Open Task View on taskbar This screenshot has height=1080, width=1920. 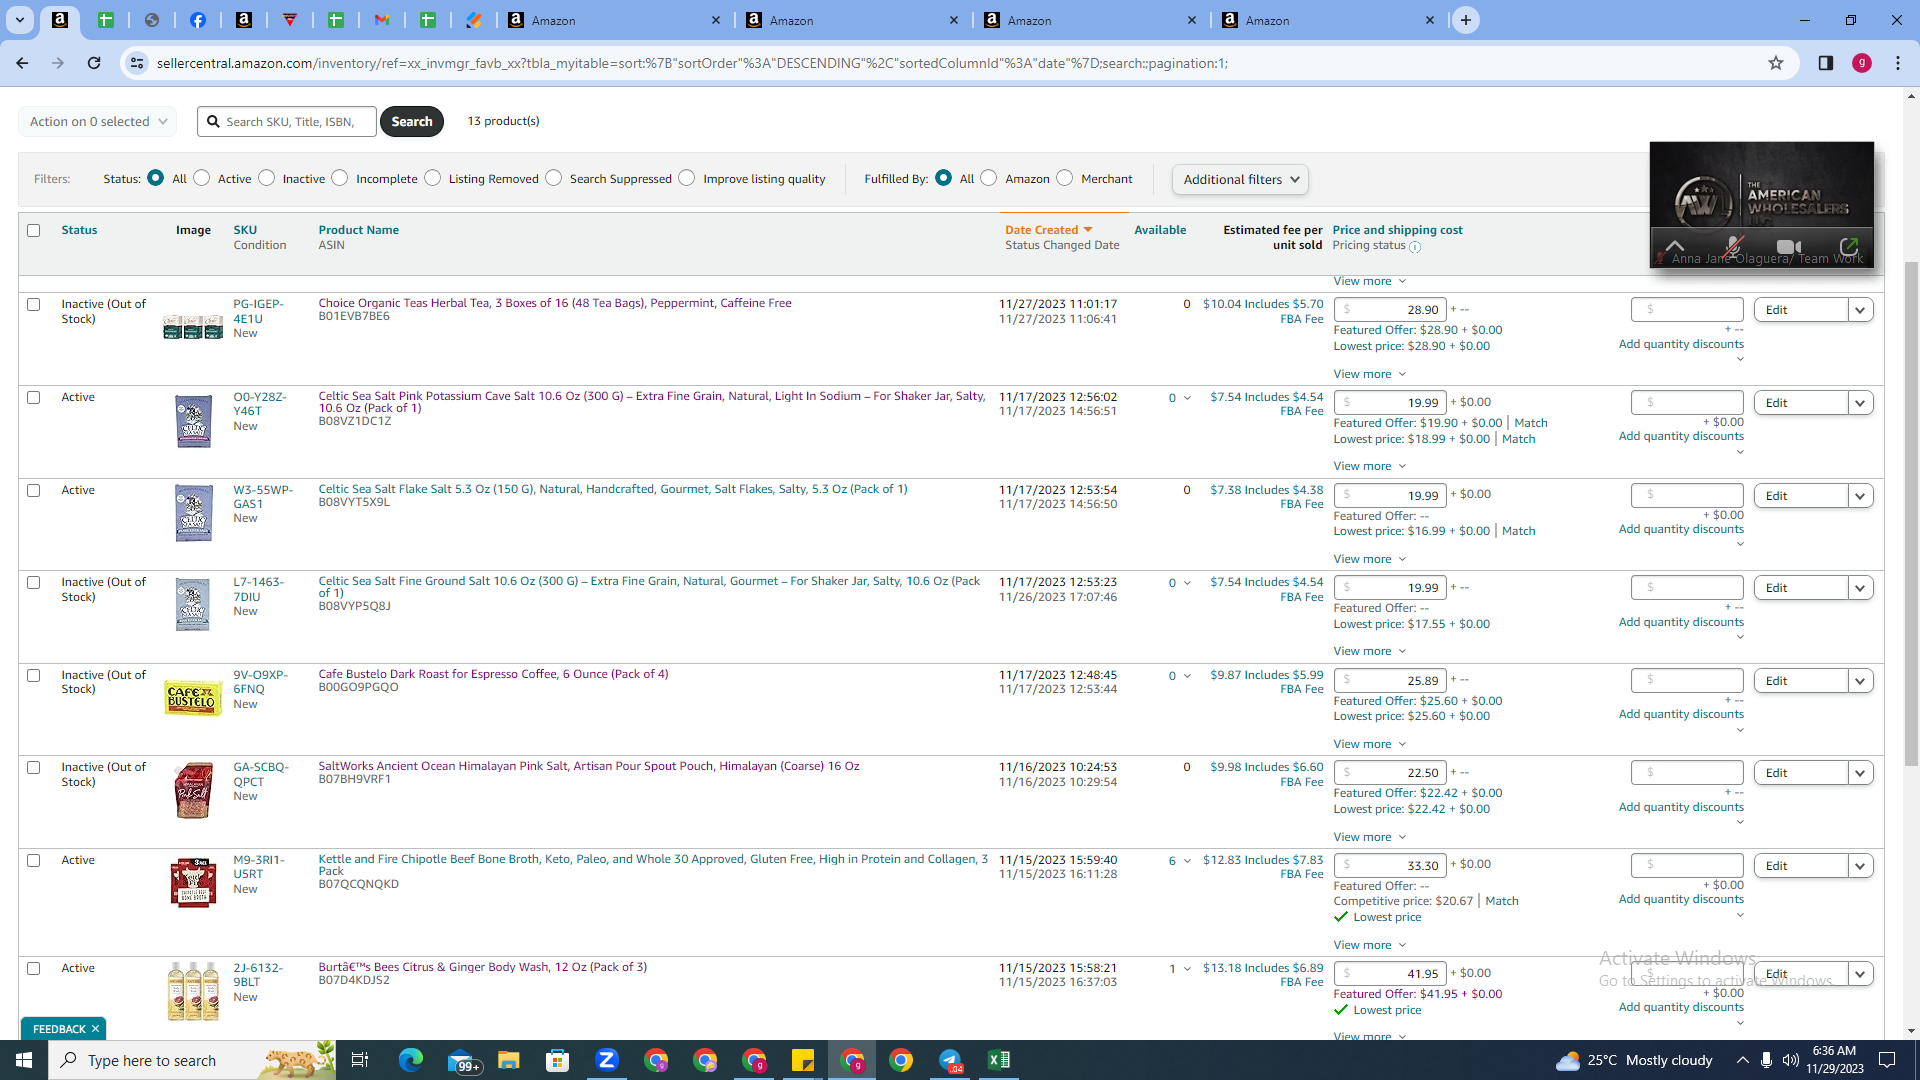coord(360,1060)
